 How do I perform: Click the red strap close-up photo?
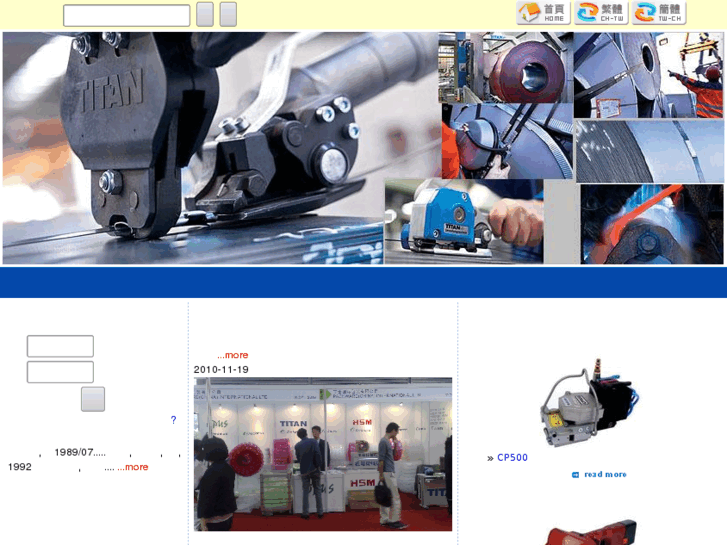point(652,224)
